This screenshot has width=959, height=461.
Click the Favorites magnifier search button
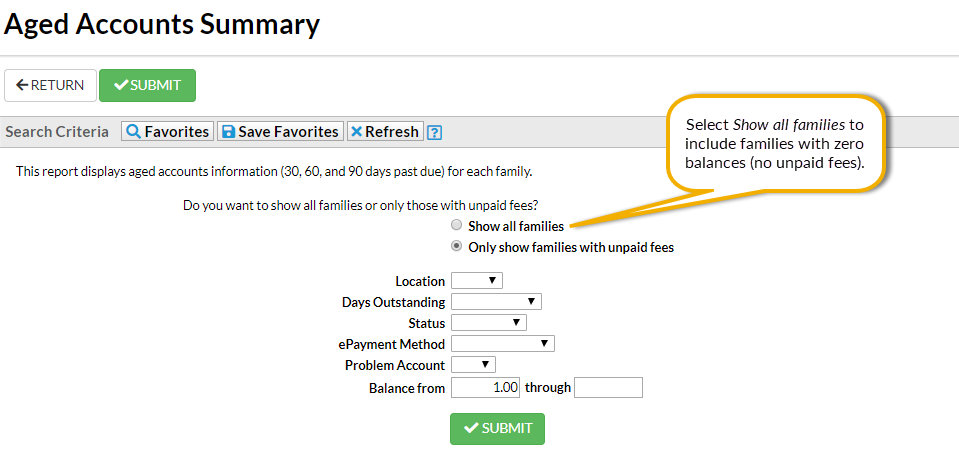pos(168,132)
